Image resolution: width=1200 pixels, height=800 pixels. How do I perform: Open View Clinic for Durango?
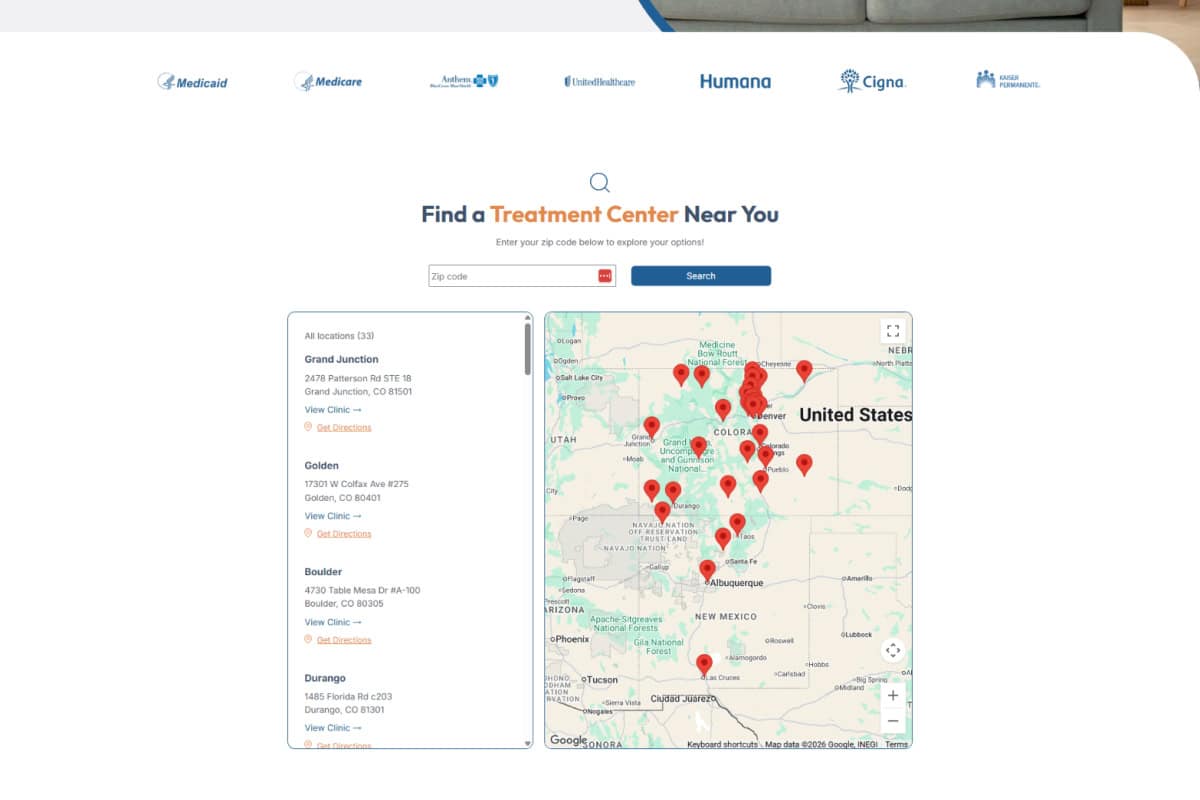coord(333,728)
